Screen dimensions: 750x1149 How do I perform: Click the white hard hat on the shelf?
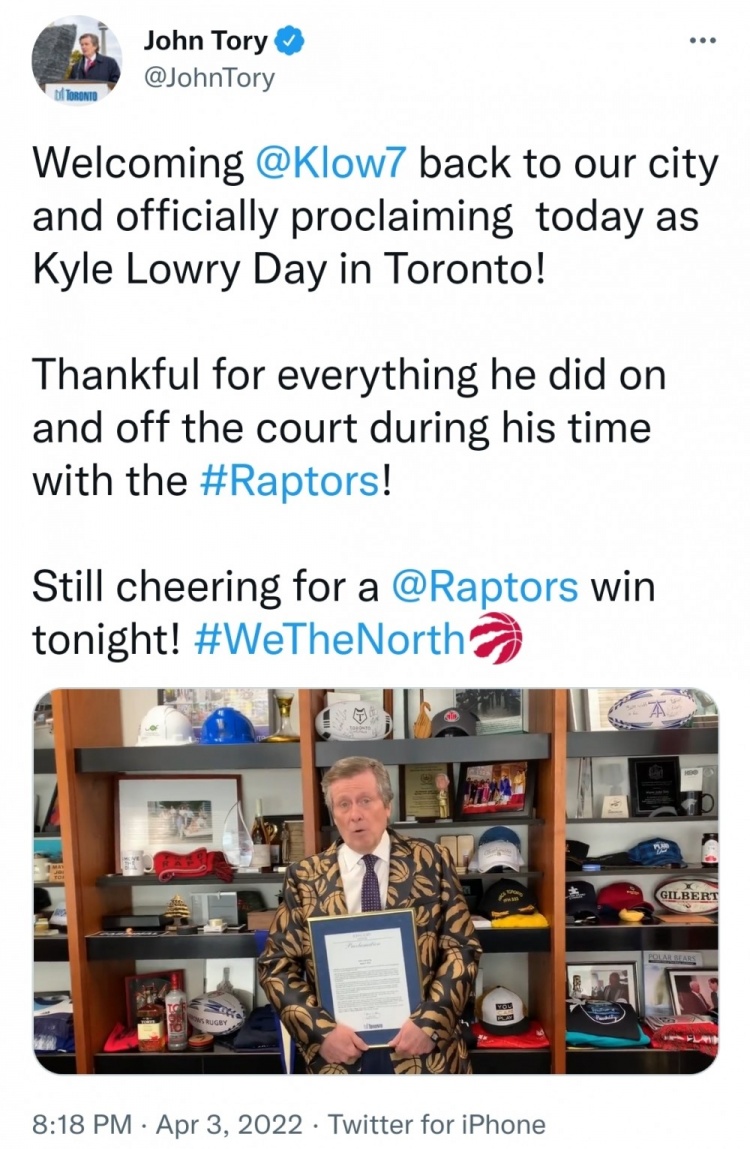[166, 725]
